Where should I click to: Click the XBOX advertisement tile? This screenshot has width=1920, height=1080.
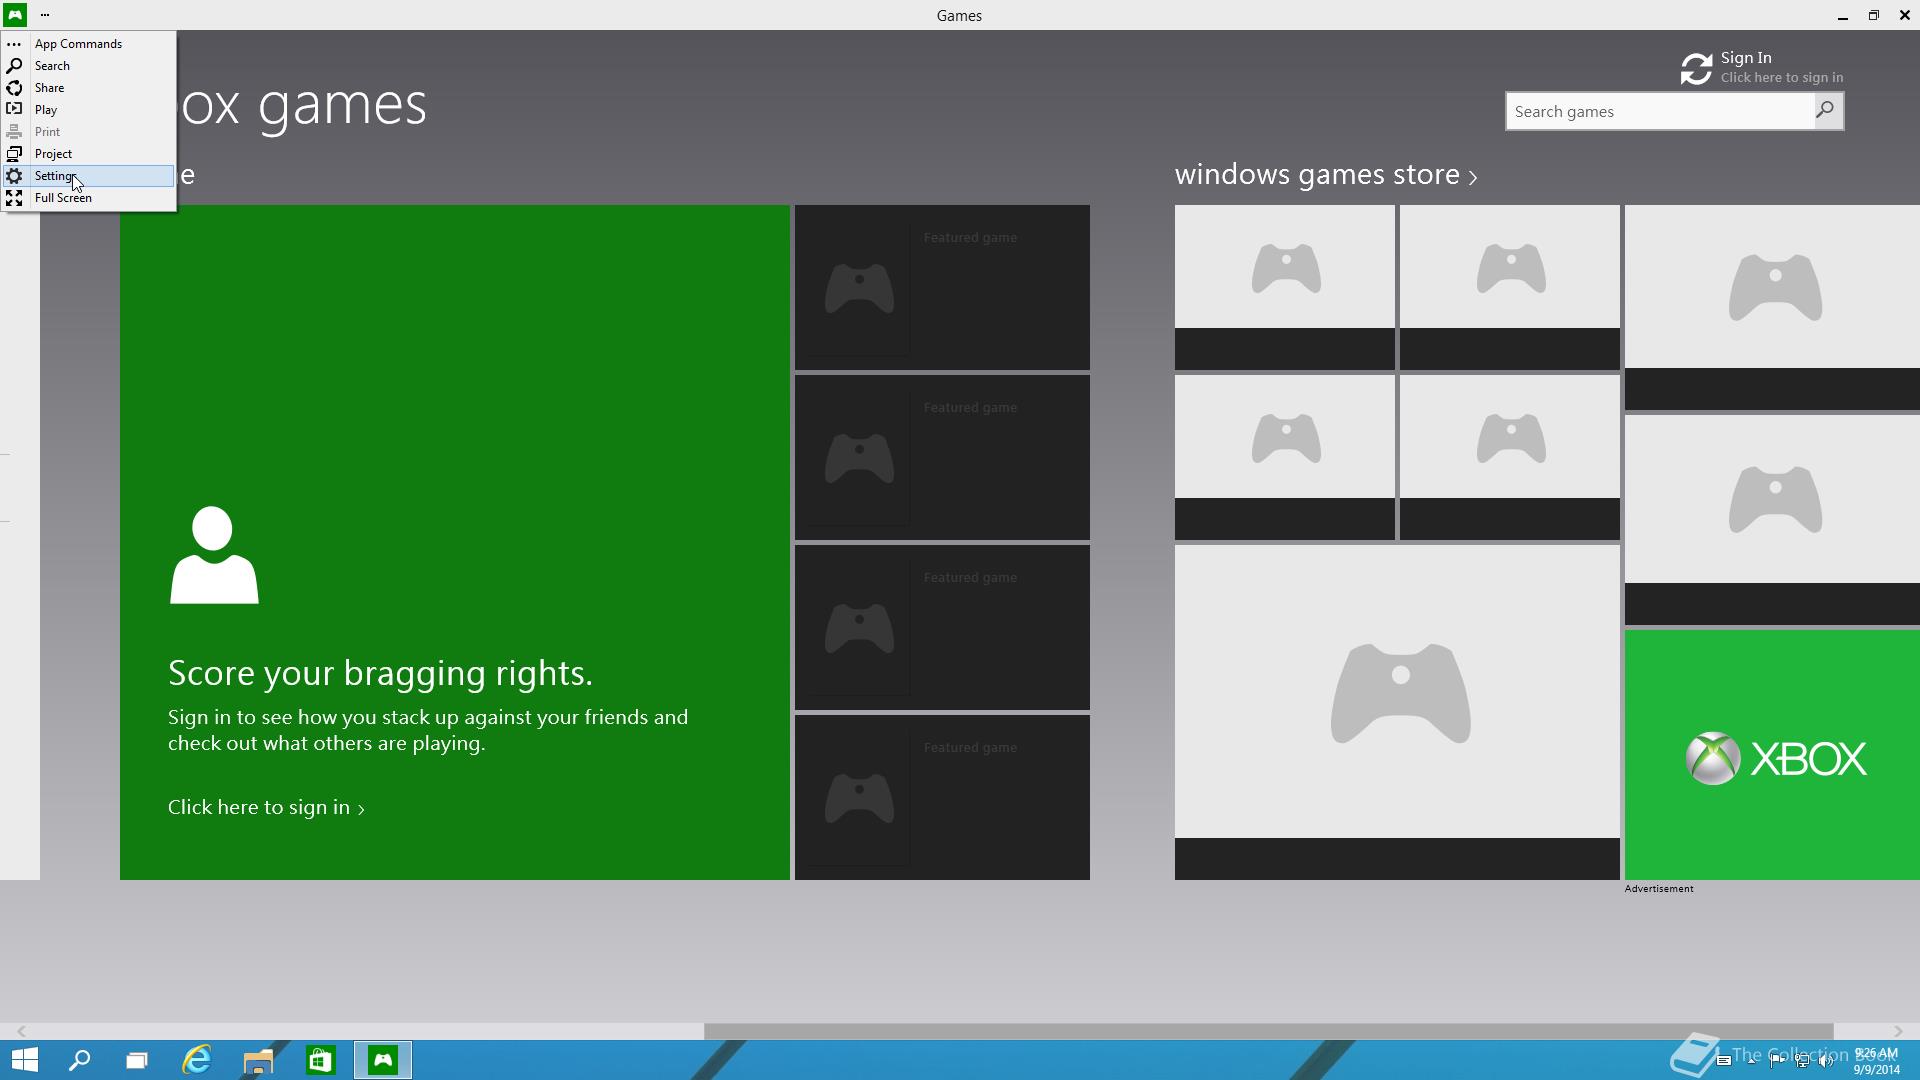1772,755
